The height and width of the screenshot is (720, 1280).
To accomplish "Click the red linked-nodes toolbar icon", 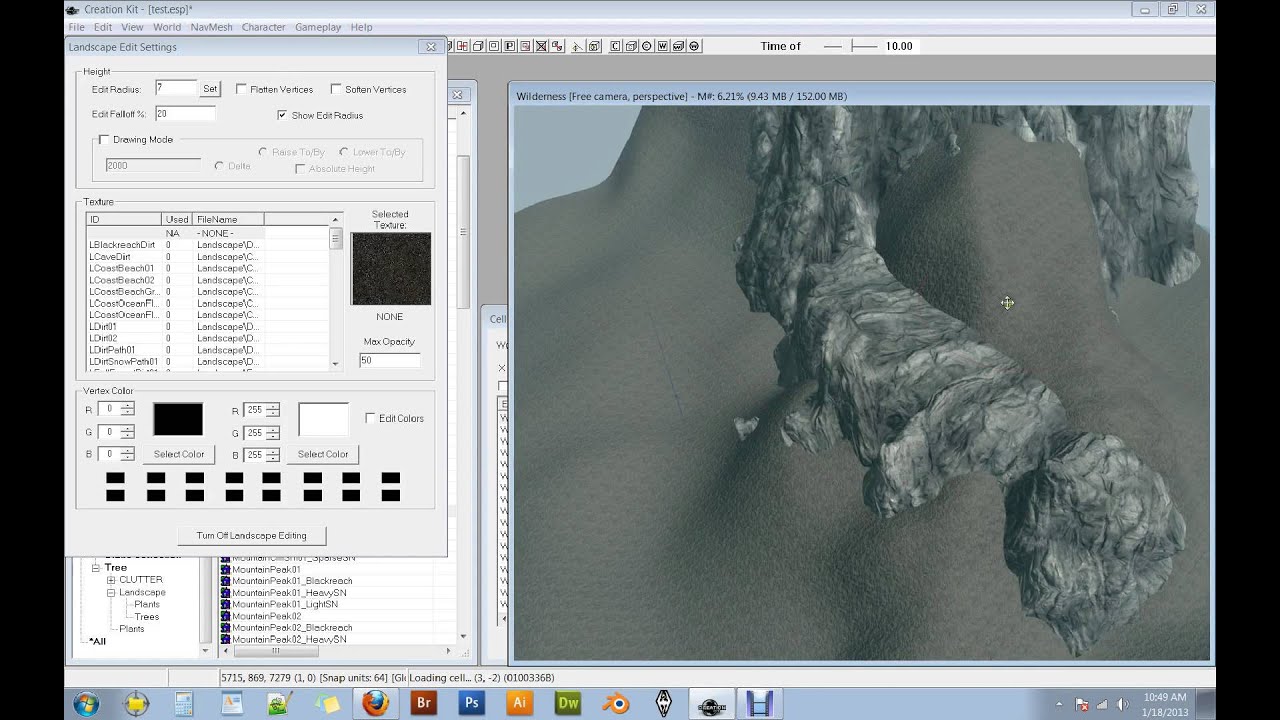I will click(x=558, y=46).
